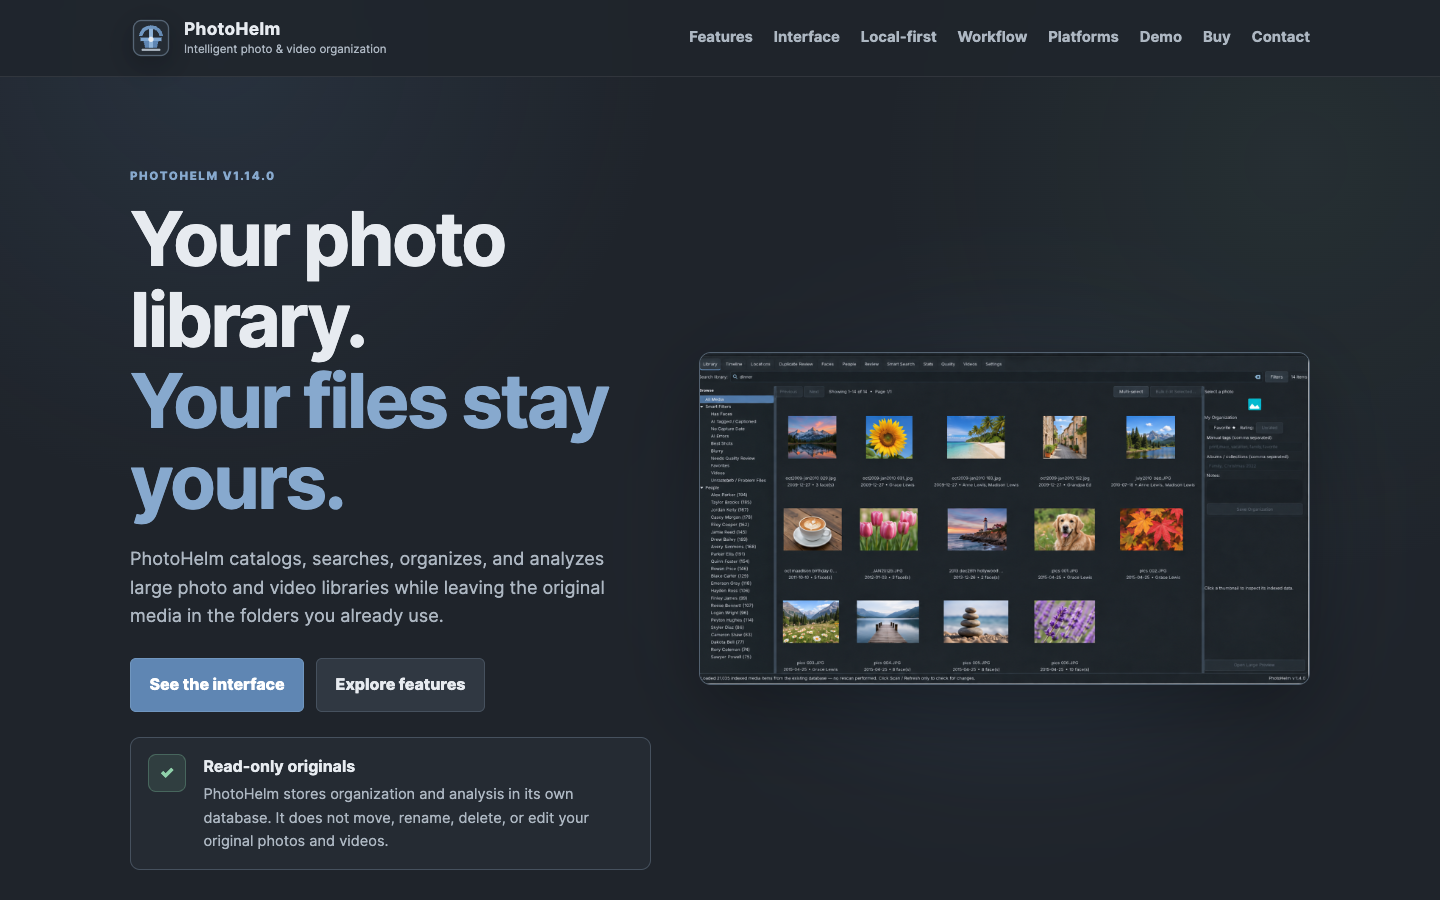Click the See the interface button

pos(217,685)
